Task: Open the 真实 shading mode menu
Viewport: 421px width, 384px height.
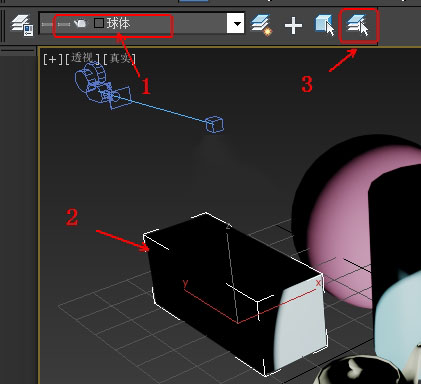Action: tap(119, 59)
